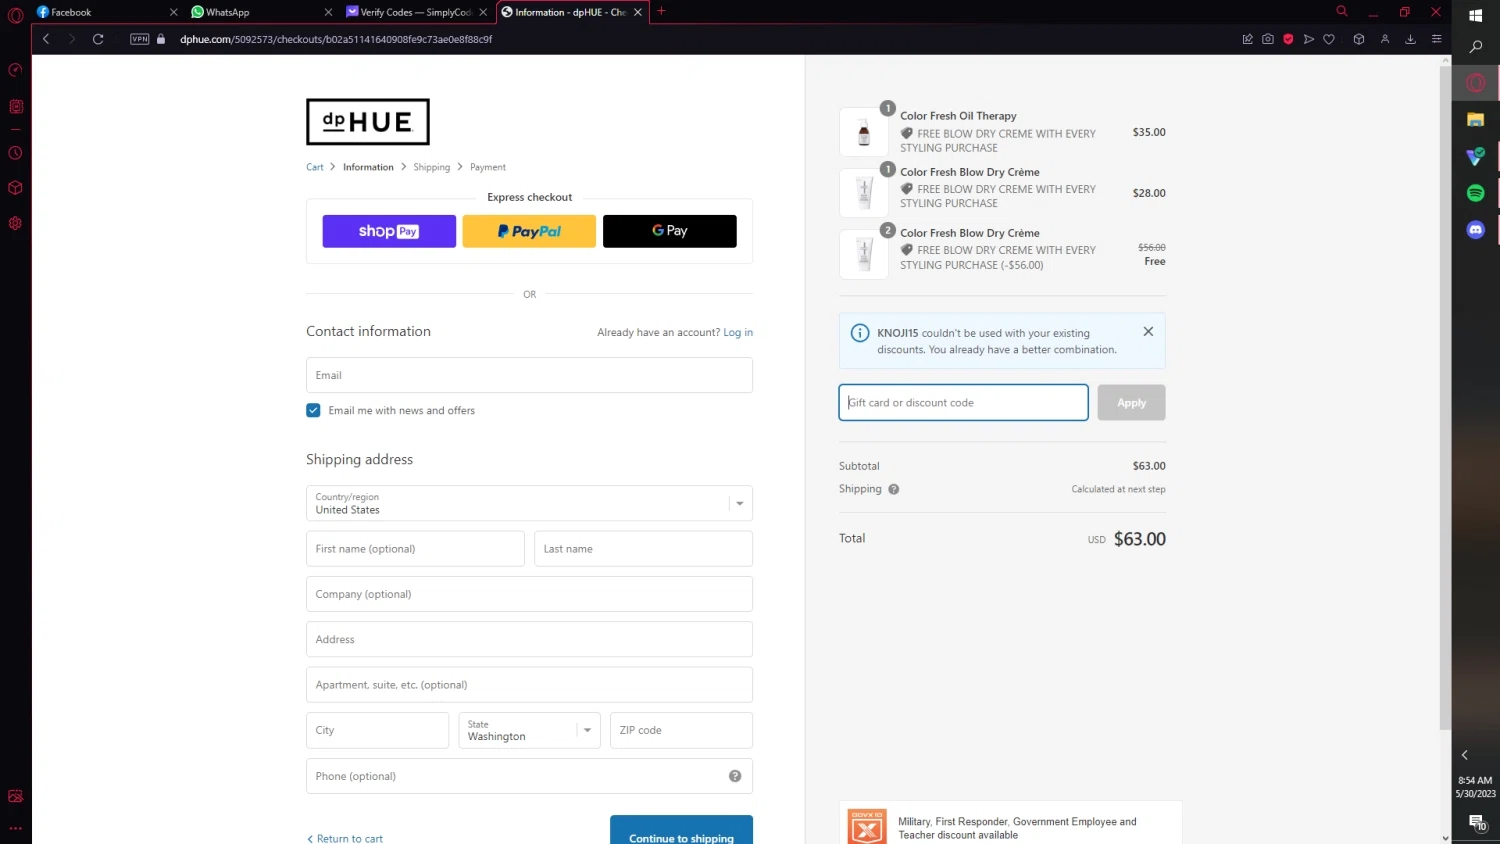Open the Opera main menu logo
This screenshot has height=844, width=1500.
point(15,15)
